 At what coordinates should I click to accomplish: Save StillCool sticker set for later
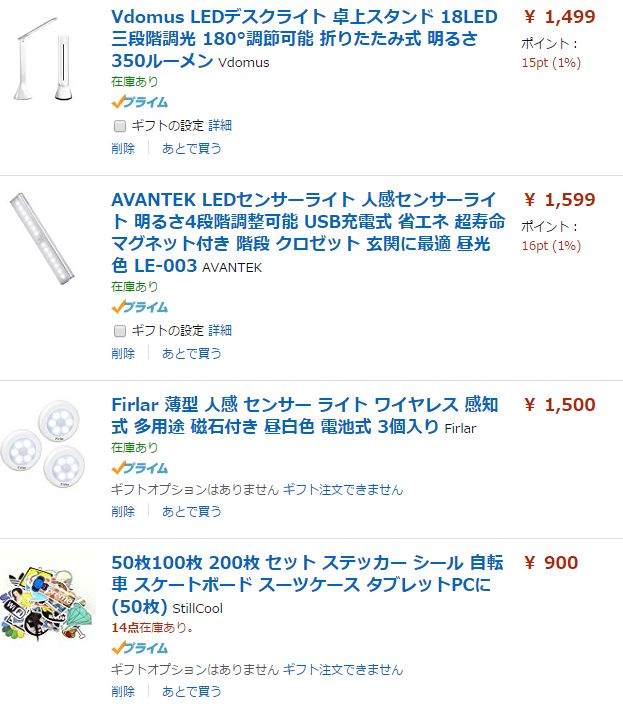tap(192, 691)
